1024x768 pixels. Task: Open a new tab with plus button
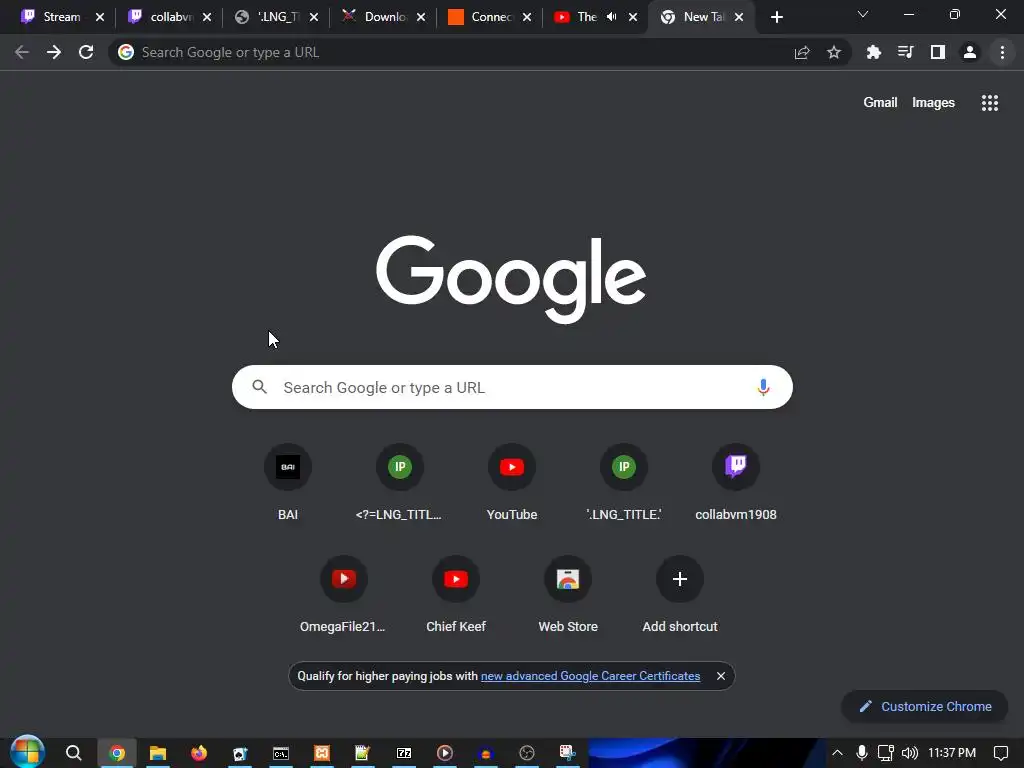point(776,17)
